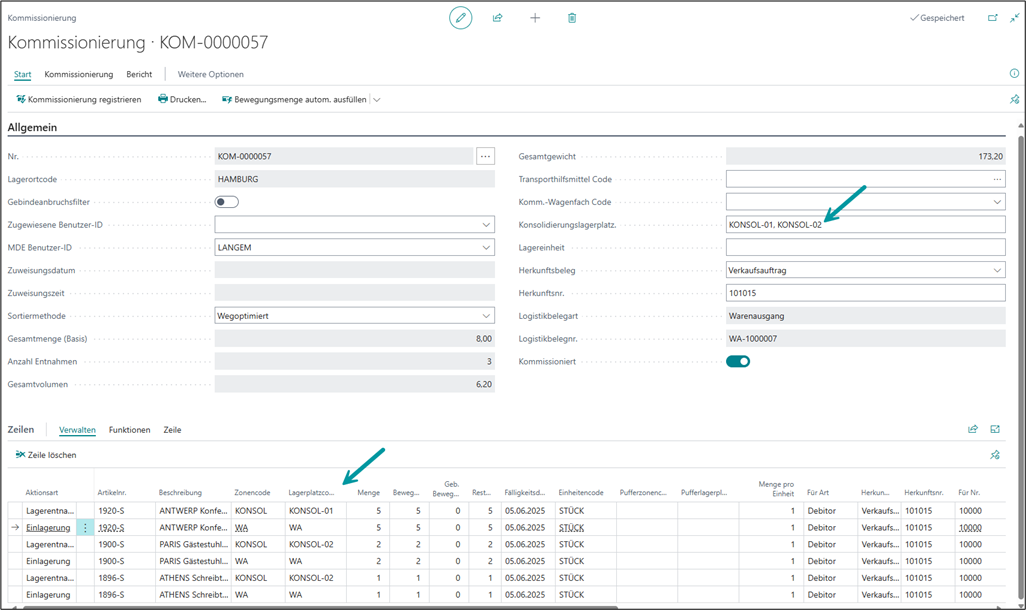Click the Drucken button
This screenshot has width=1026, height=610.
click(x=182, y=99)
